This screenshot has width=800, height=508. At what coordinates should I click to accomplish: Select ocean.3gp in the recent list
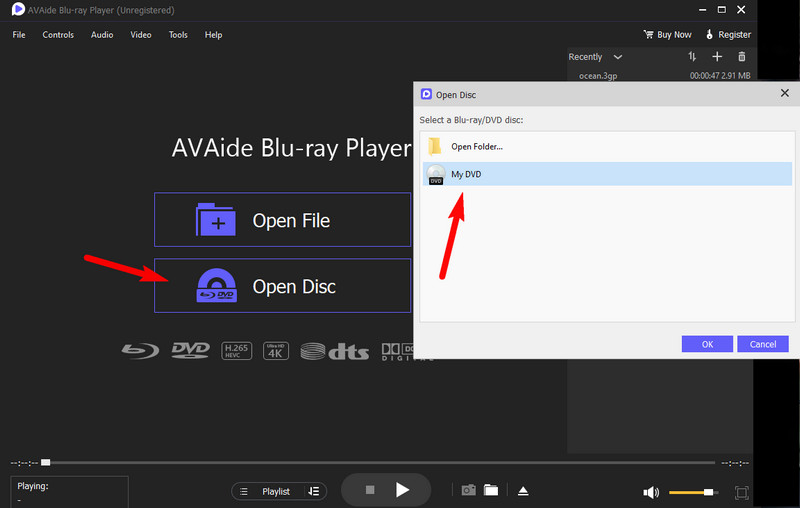coord(664,75)
